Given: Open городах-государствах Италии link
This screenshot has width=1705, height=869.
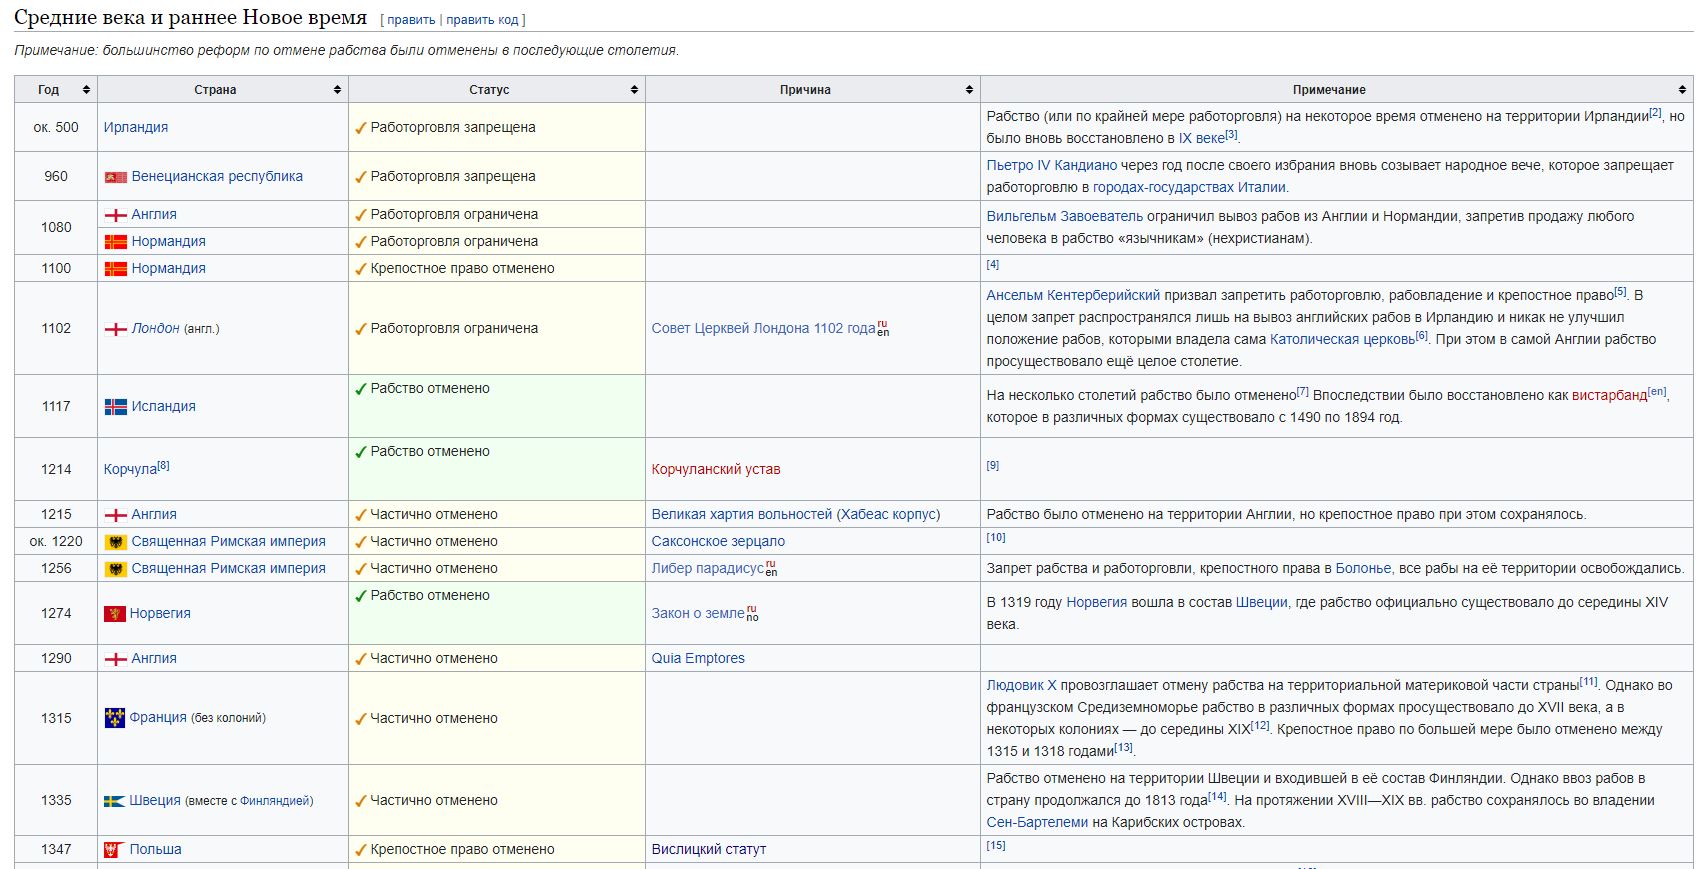Looking at the screenshot, I should pyautogui.click(x=1189, y=188).
